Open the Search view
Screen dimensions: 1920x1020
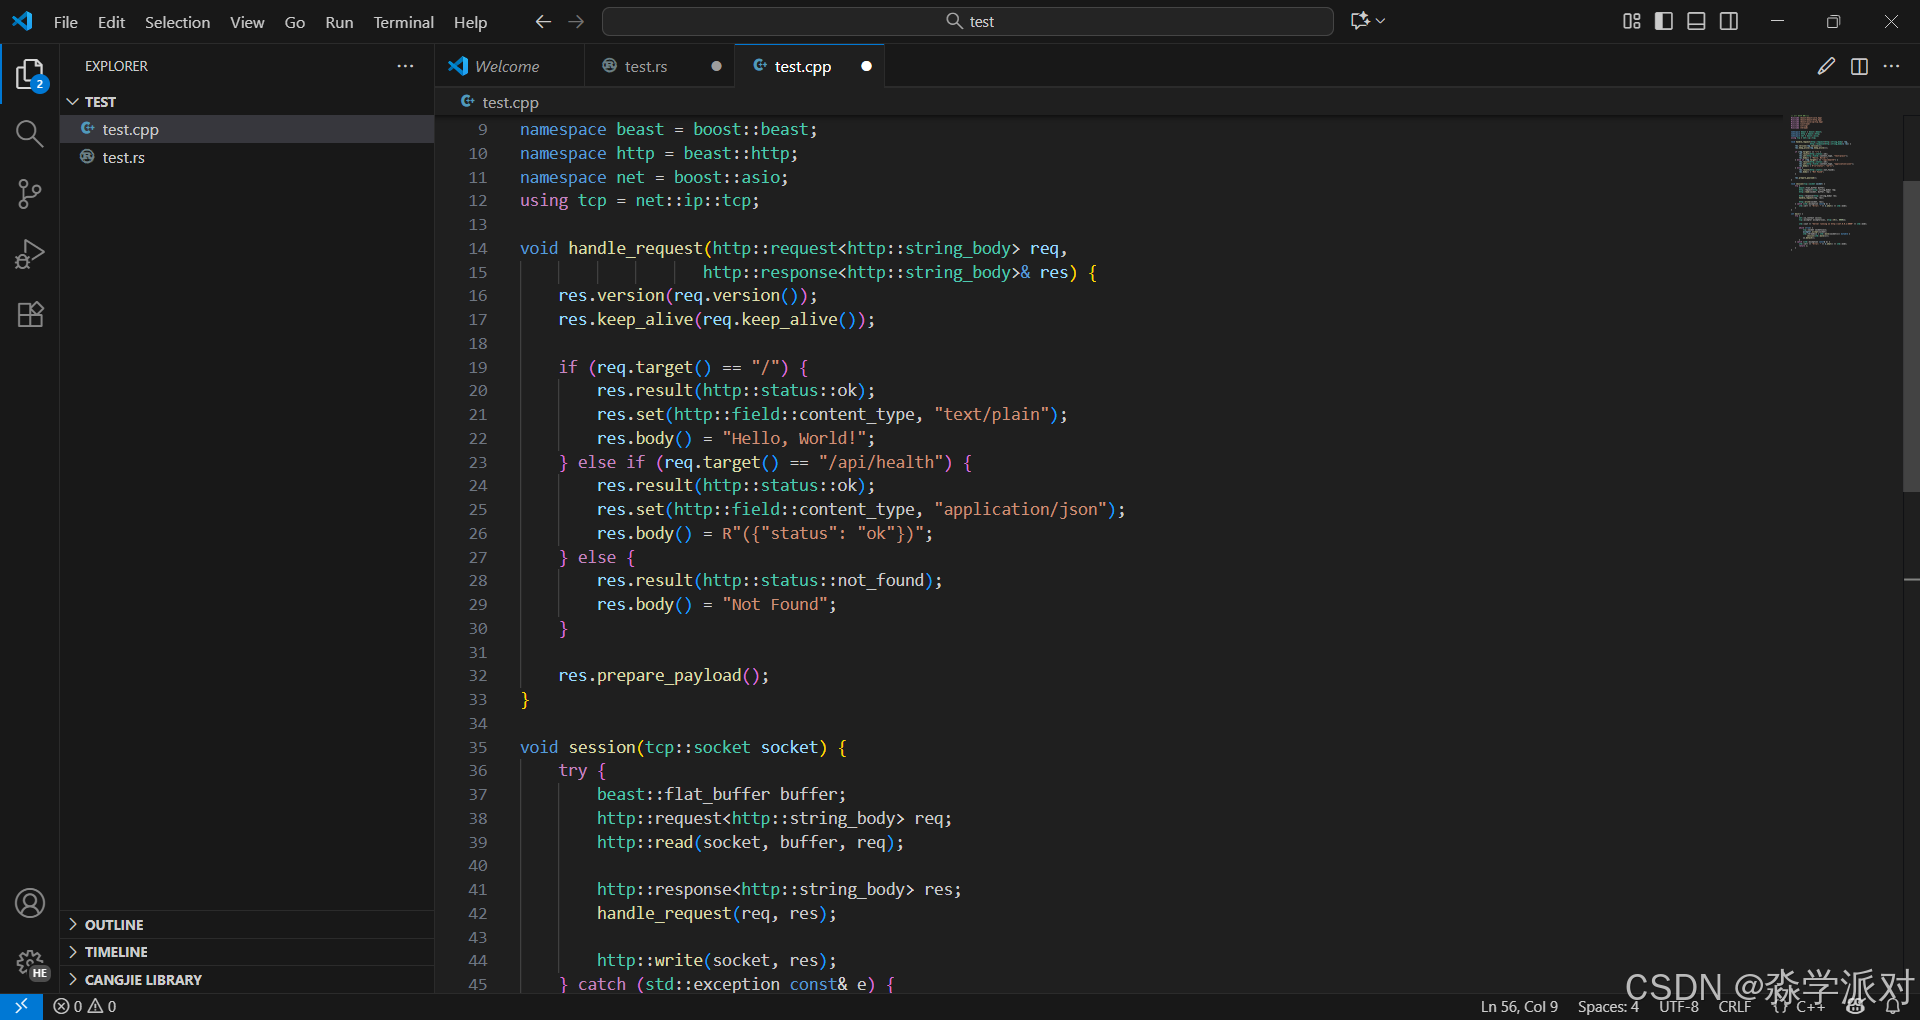click(x=30, y=134)
